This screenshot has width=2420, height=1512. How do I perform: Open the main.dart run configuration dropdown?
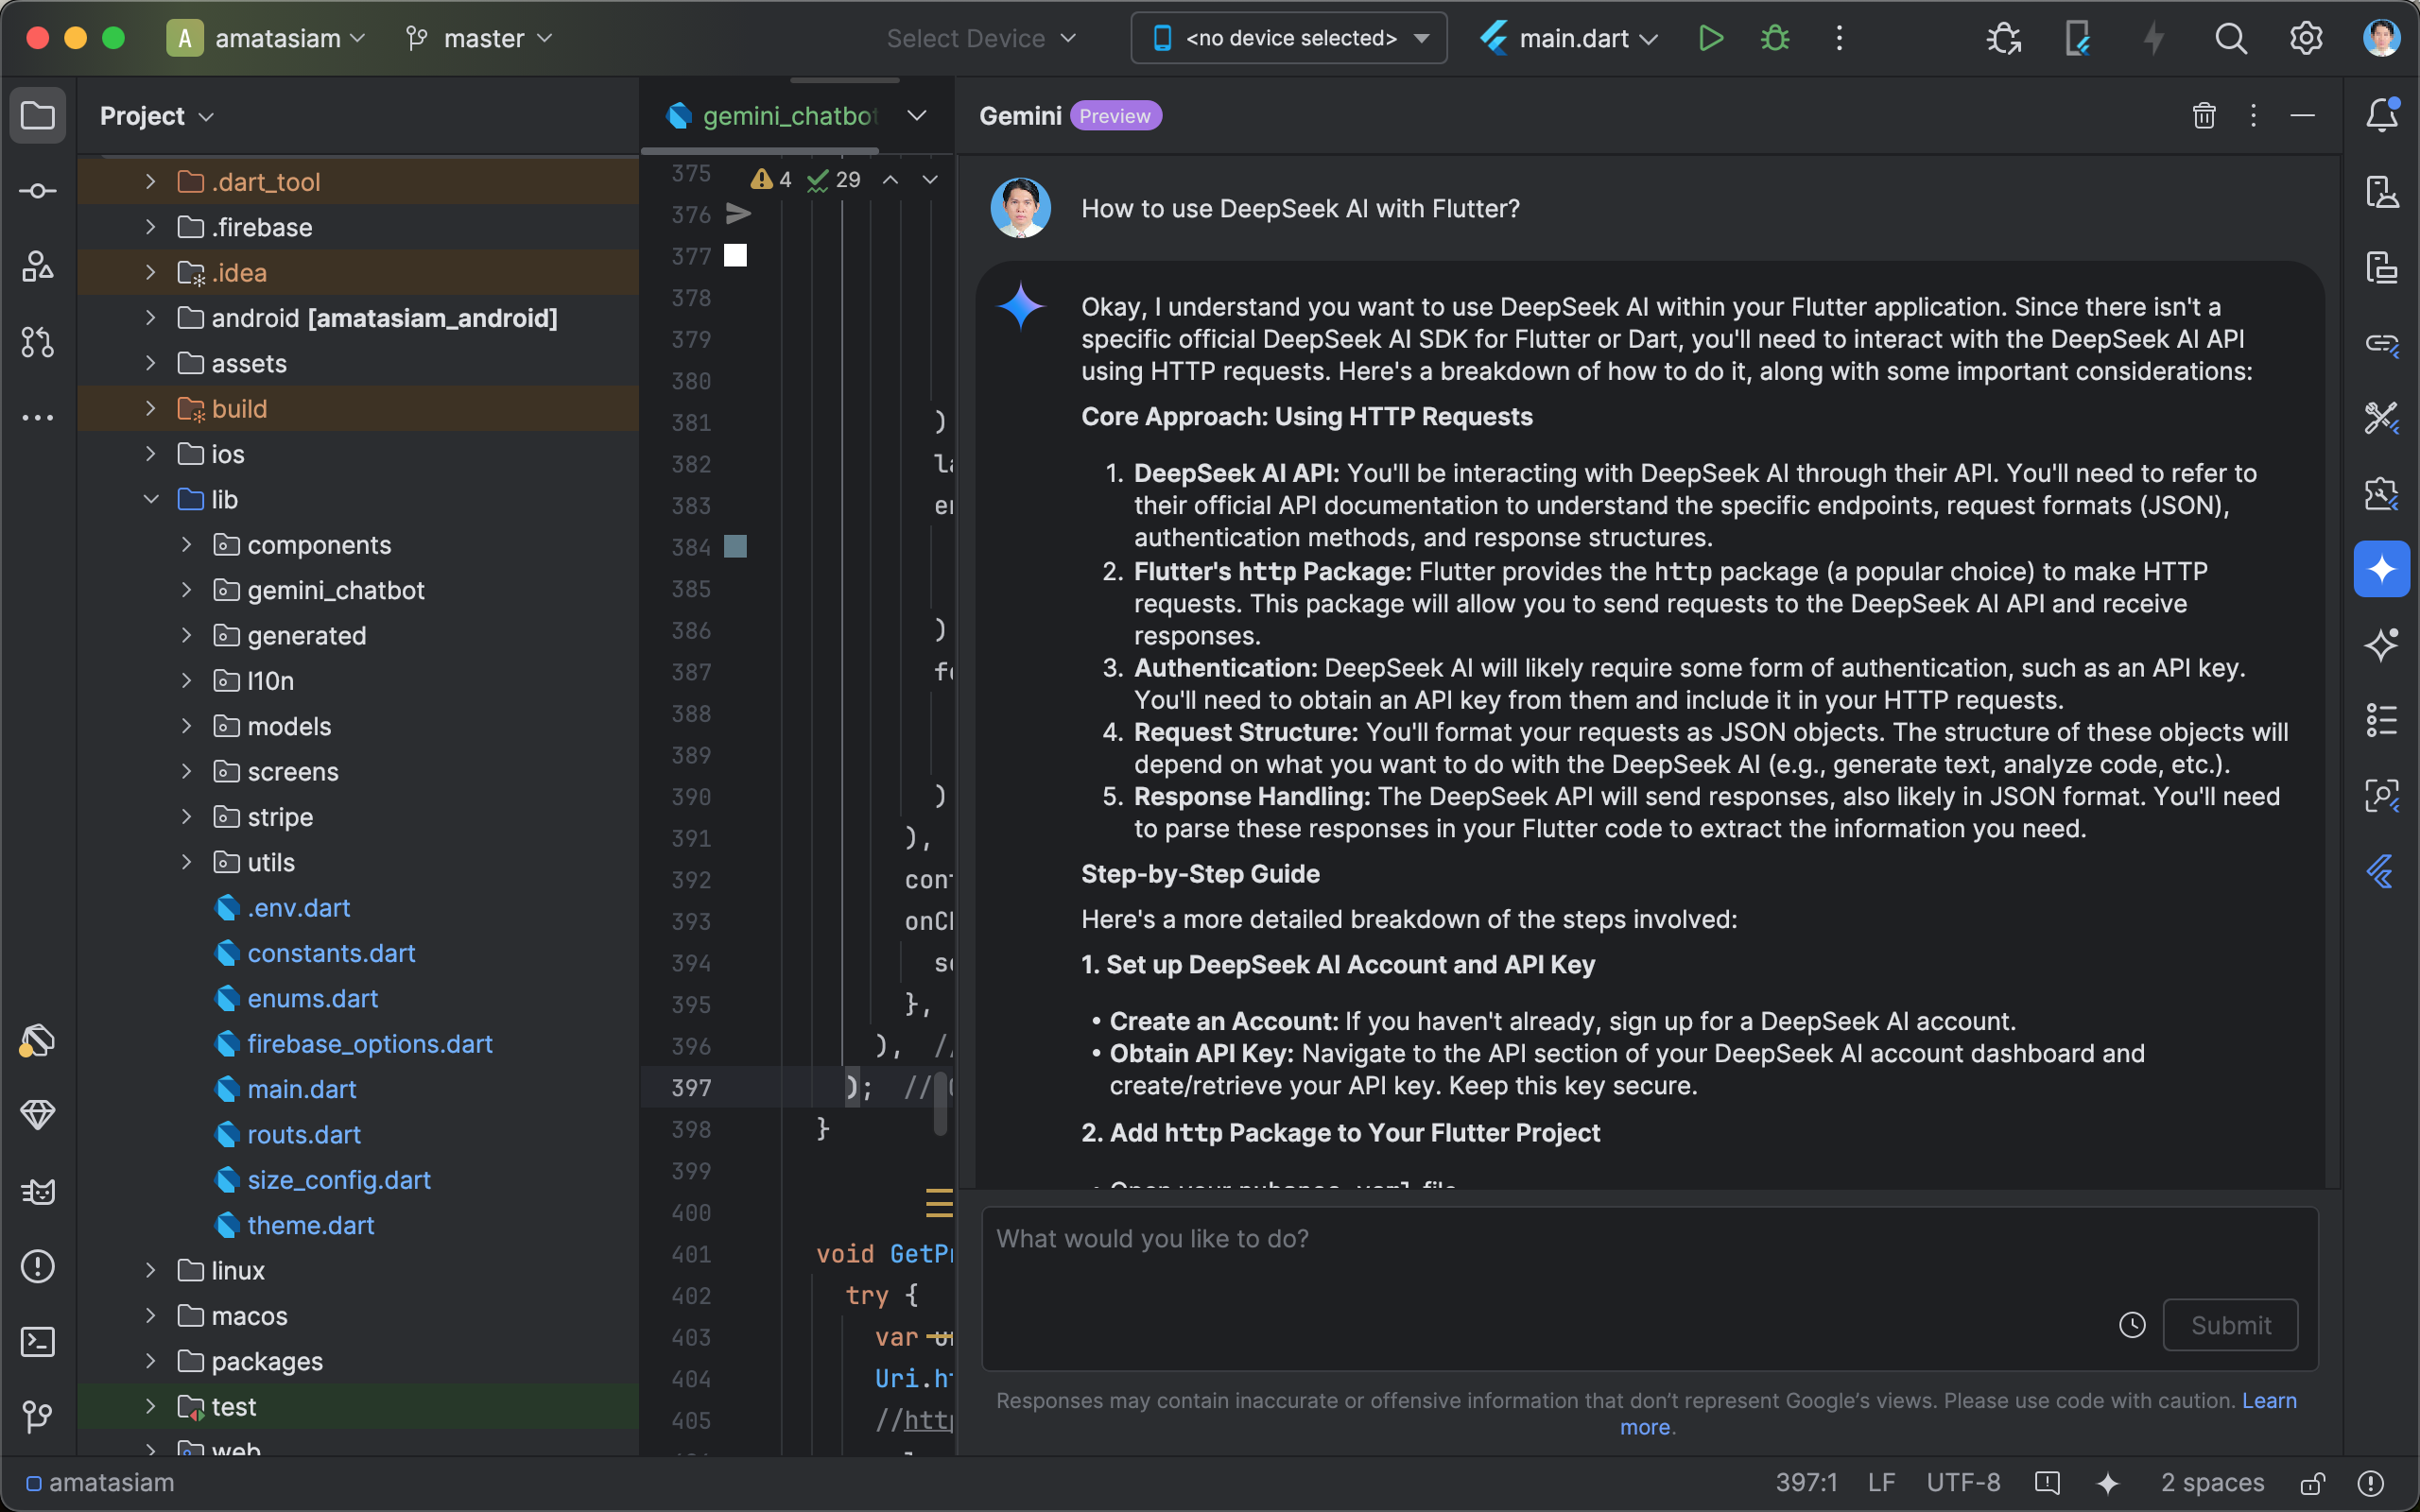click(1569, 38)
